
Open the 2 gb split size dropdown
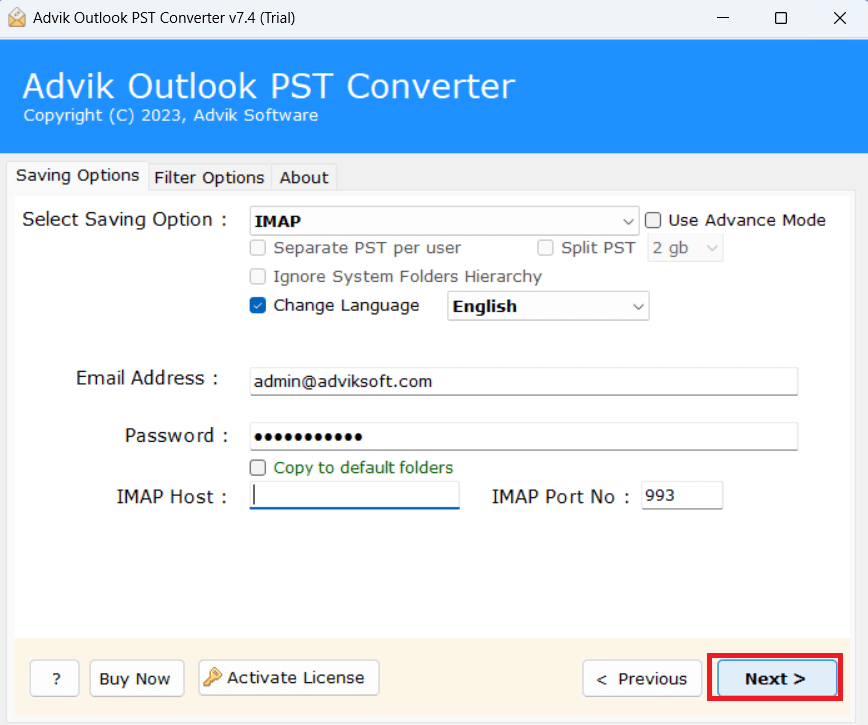pos(685,248)
